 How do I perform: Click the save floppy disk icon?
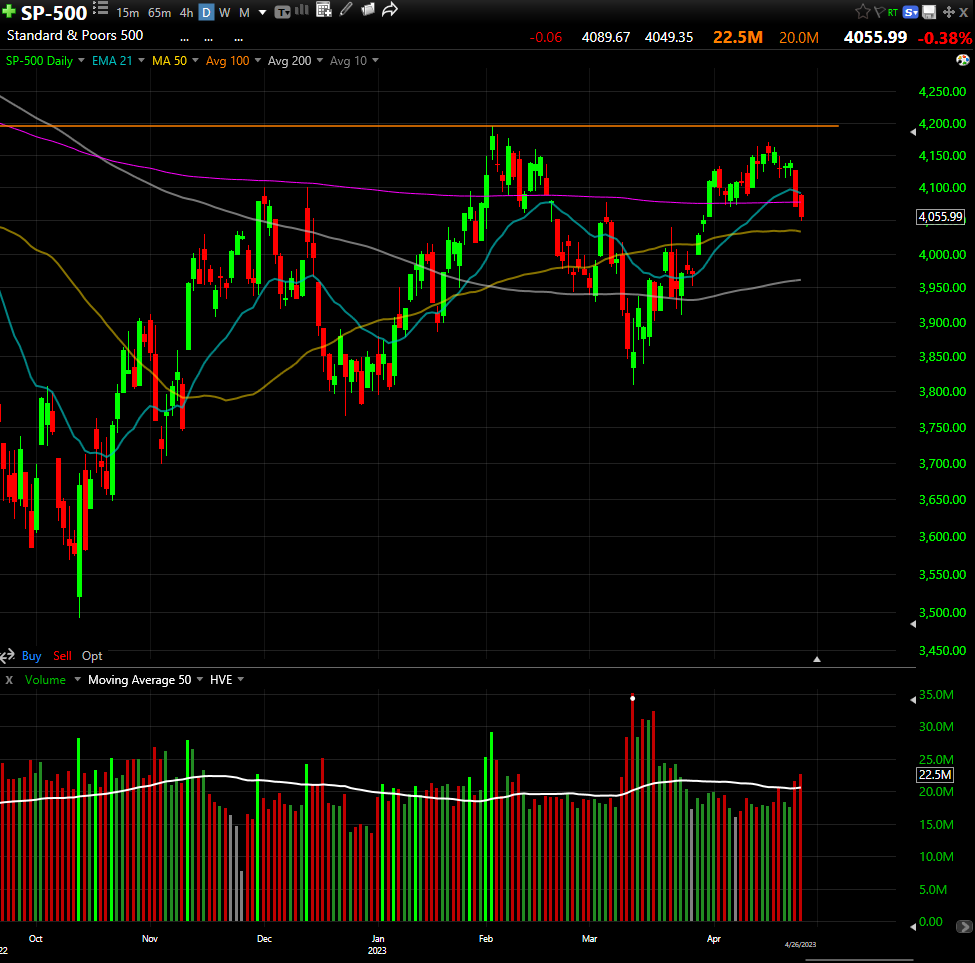pos(929,12)
